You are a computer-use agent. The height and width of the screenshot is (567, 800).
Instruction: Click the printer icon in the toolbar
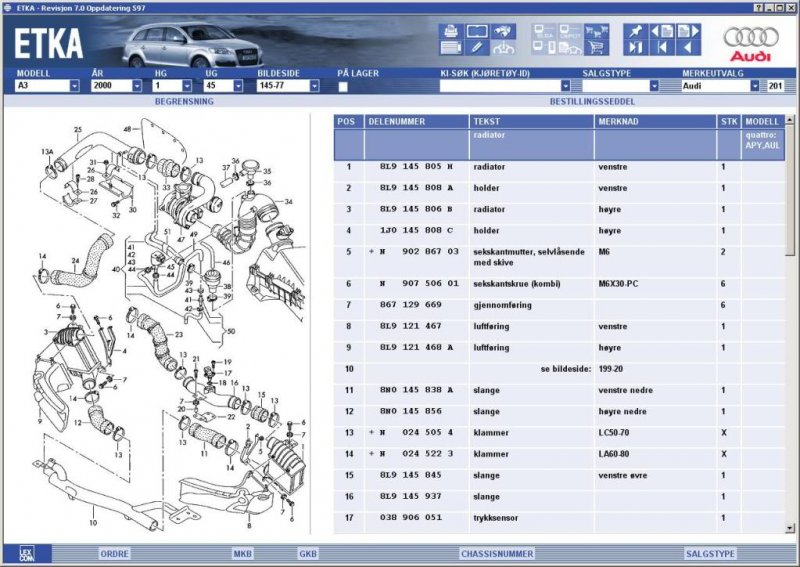tap(450, 31)
